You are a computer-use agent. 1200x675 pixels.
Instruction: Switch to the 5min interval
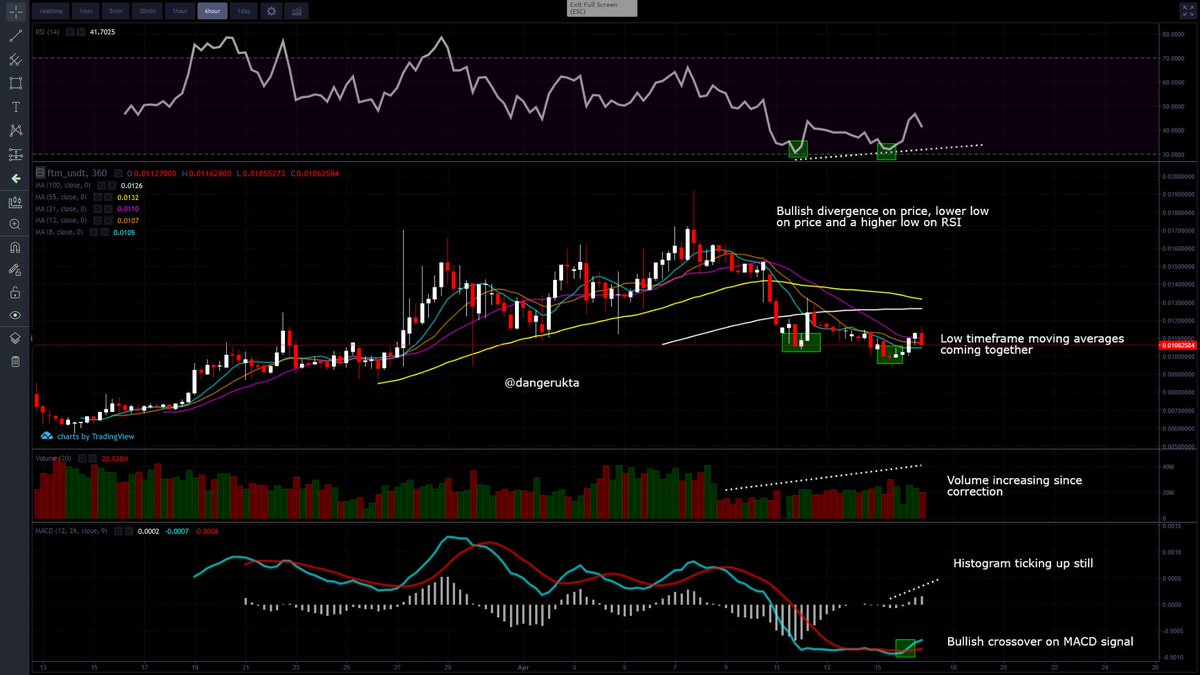click(x=116, y=11)
